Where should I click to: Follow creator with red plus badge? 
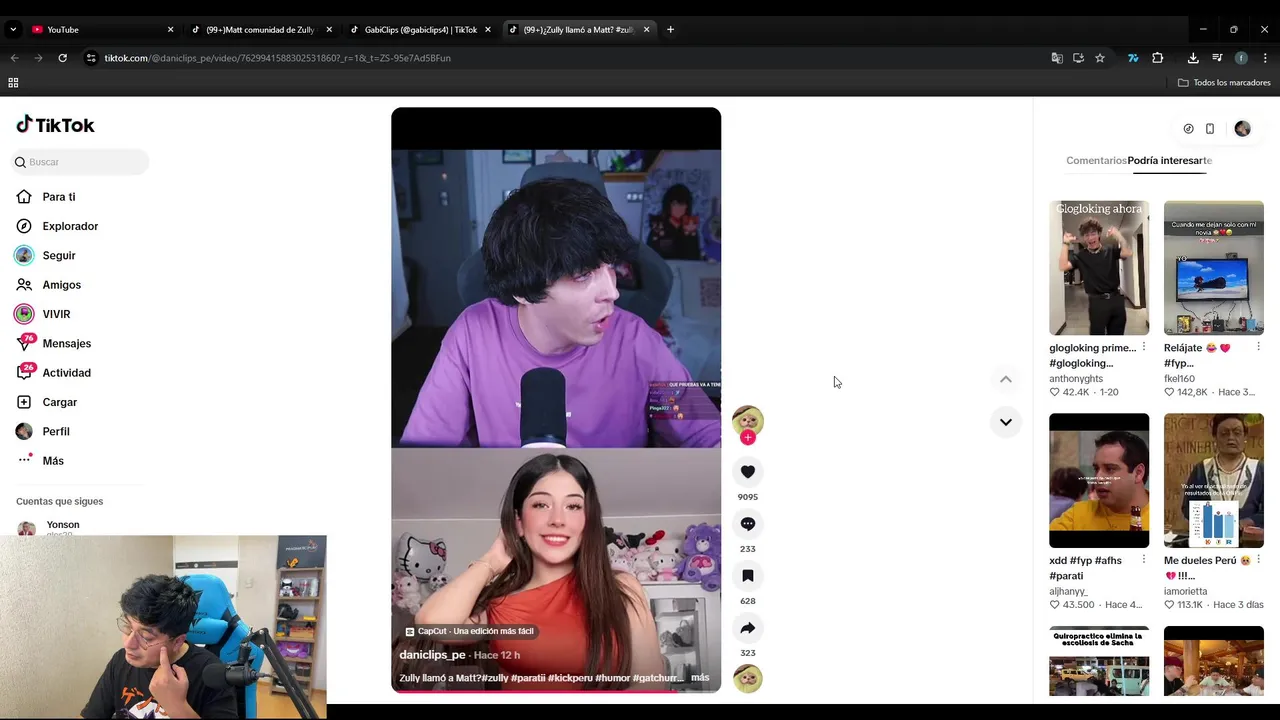coord(748,438)
